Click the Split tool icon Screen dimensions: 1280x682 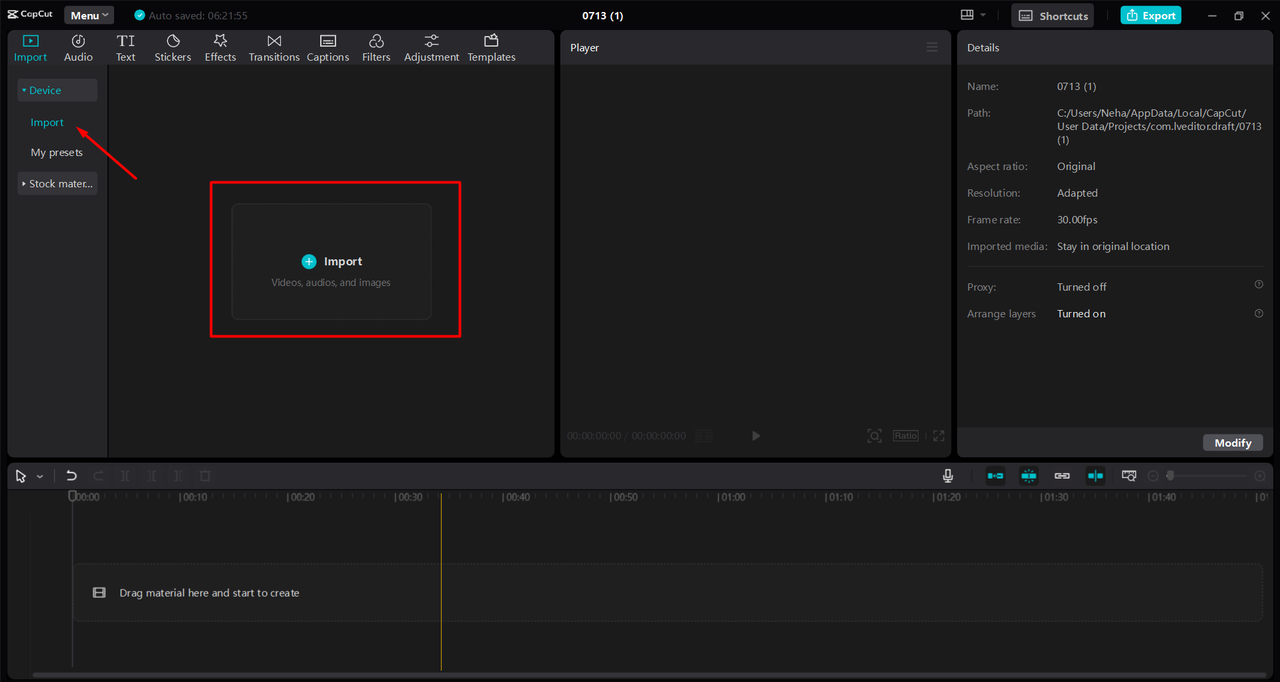click(x=125, y=476)
